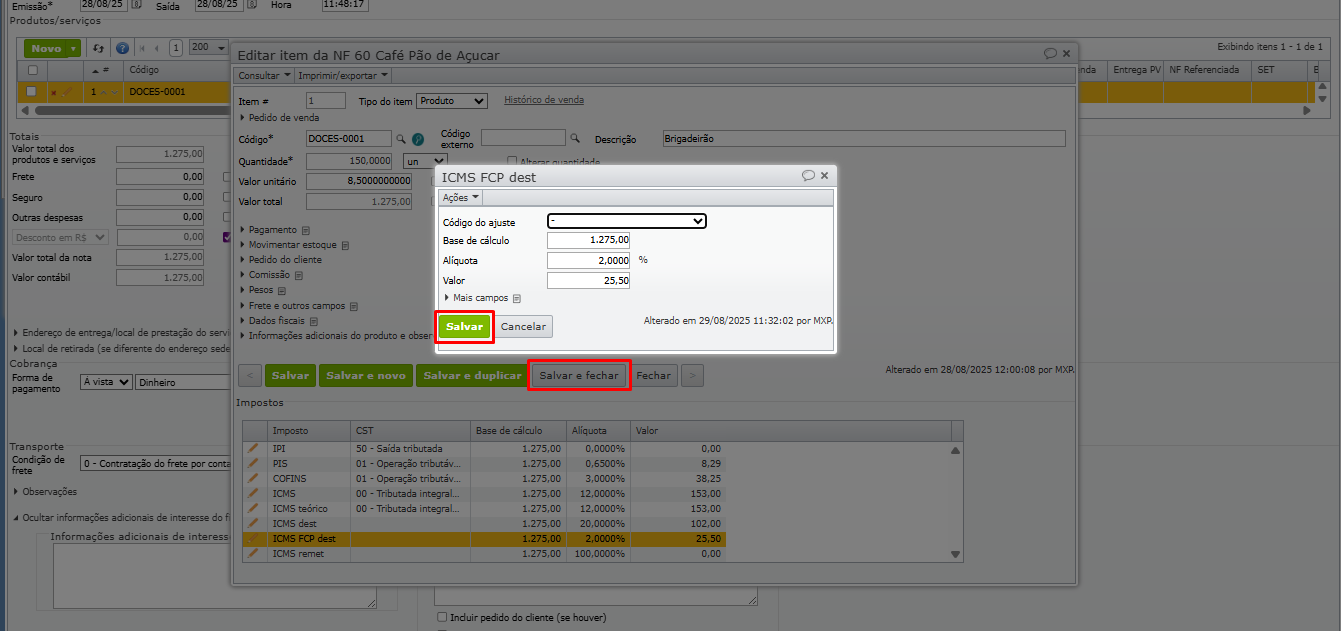Open the Tipo do item Produto dropdown
Viewport: 1341px width, 631px height.
coord(451,101)
